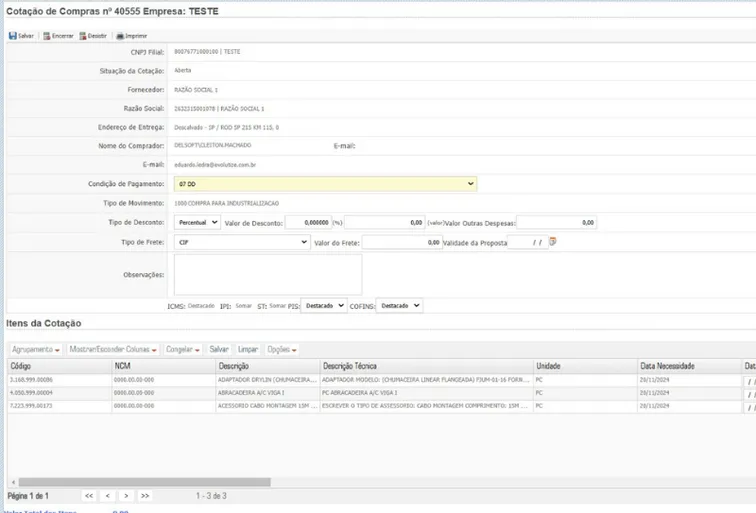
Task: Sort by the Descrição Técnica column header
Action: tap(427, 366)
